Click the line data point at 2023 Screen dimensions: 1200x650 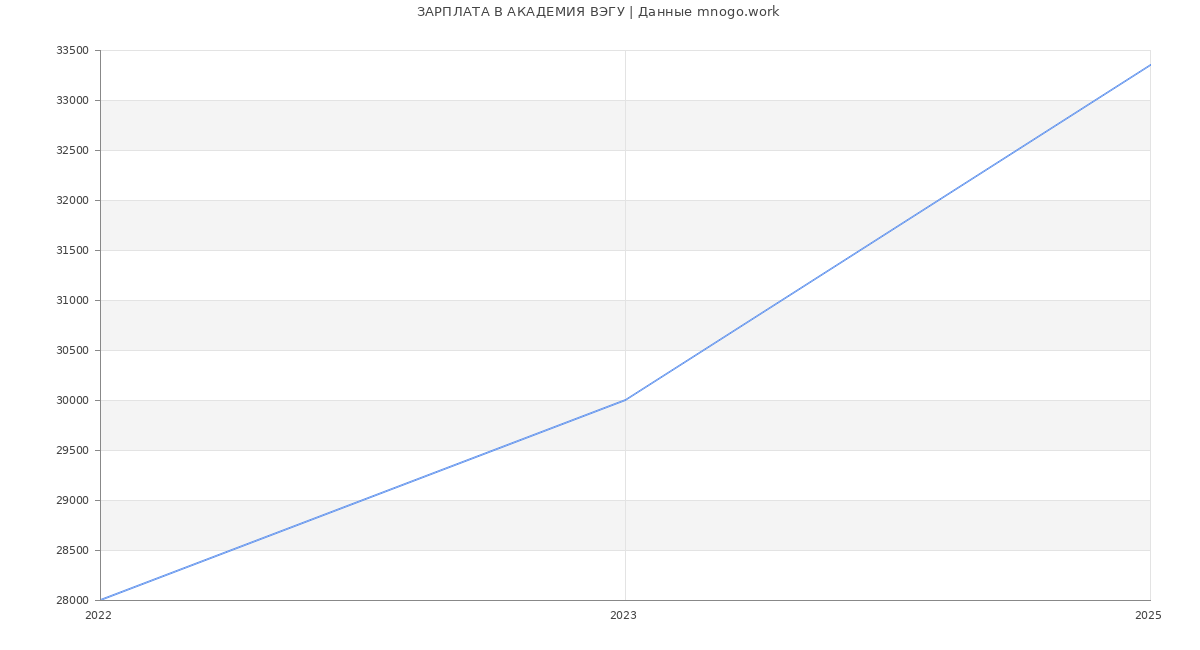[625, 400]
